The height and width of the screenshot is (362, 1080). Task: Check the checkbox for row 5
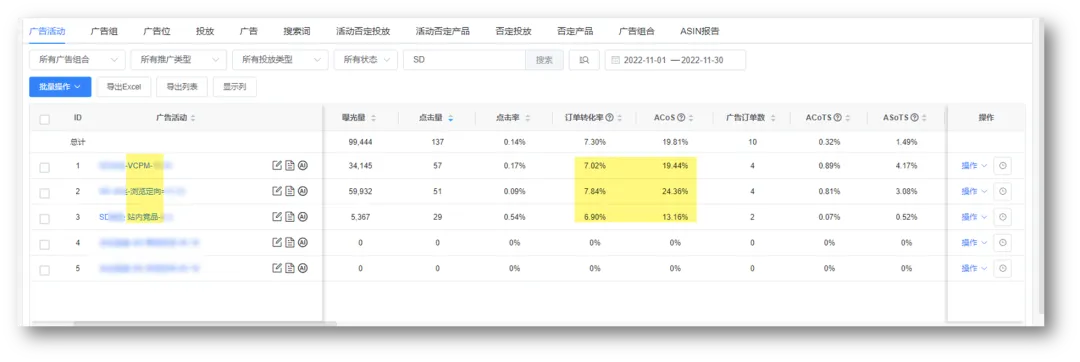coord(45,270)
